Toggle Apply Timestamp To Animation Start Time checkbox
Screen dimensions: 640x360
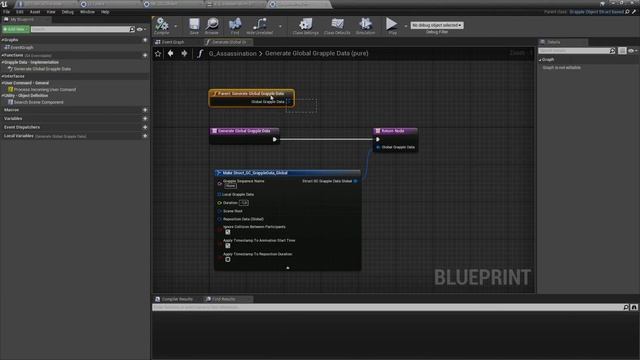click(x=228, y=246)
